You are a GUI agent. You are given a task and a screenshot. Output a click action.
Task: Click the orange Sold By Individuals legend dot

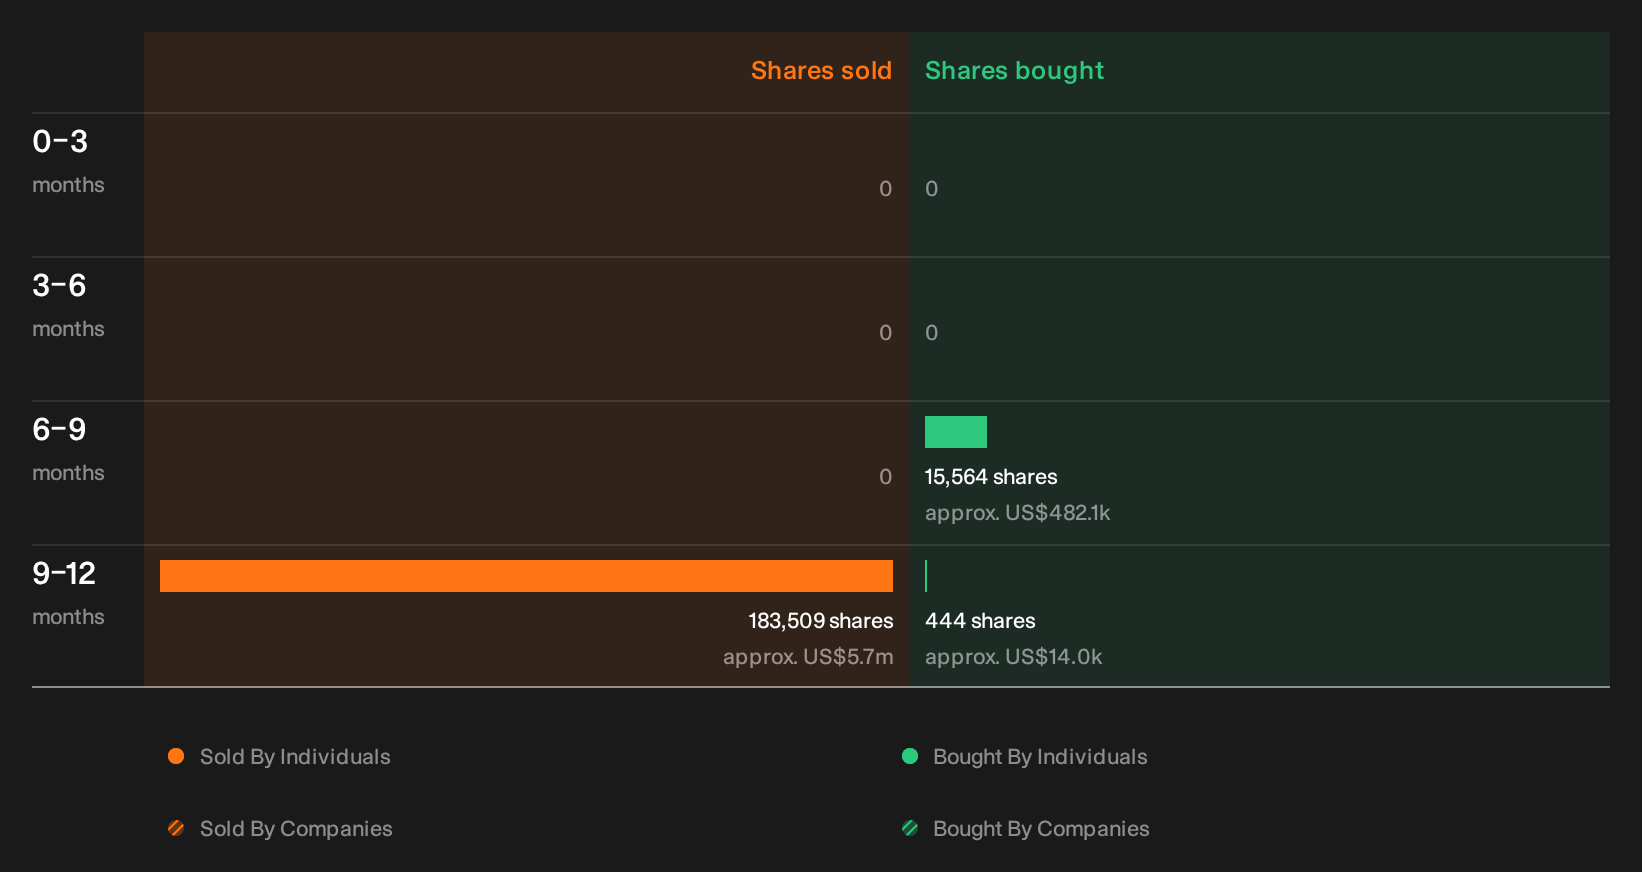pyautogui.click(x=176, y=756)
